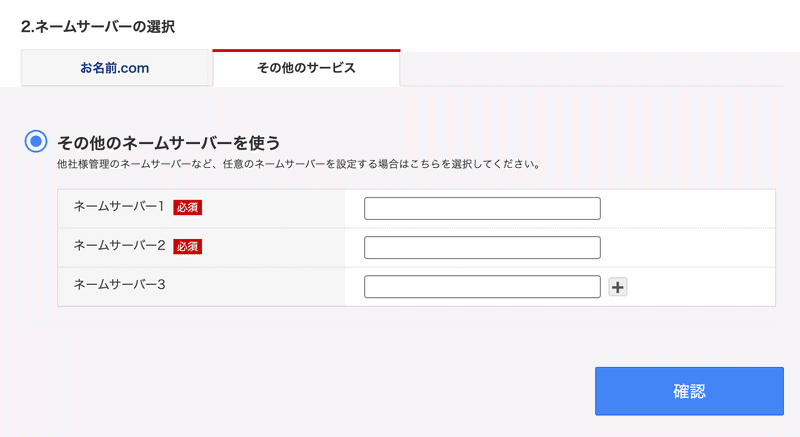Click empty cell space right of ネームサーバー1 field

click(688, 208)
